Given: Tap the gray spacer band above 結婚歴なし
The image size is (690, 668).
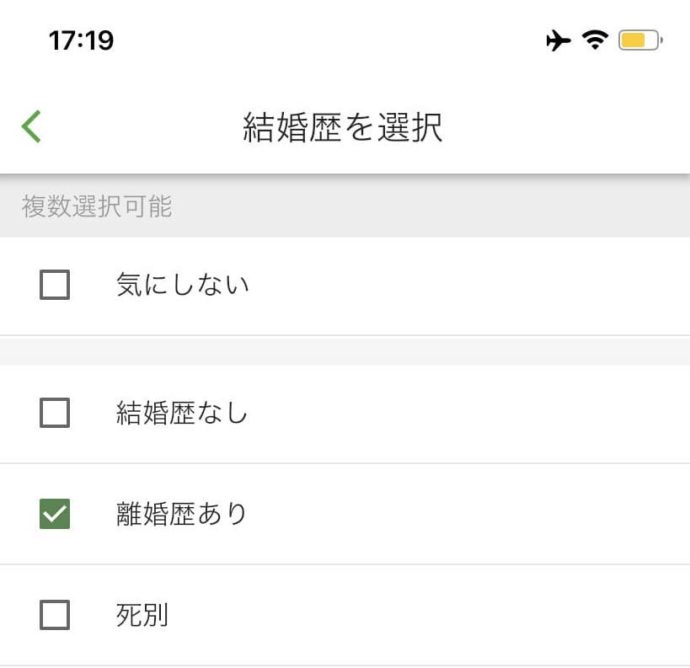Looking at the screenshot, I should (345, 350).
